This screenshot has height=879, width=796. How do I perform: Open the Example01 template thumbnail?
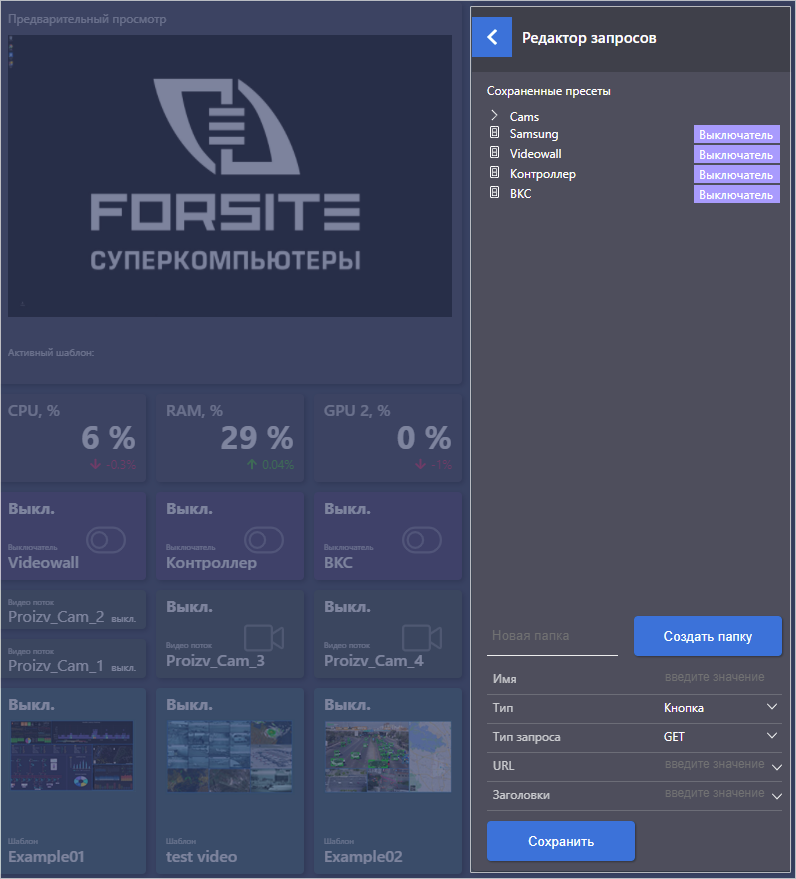tap(72, 756)
